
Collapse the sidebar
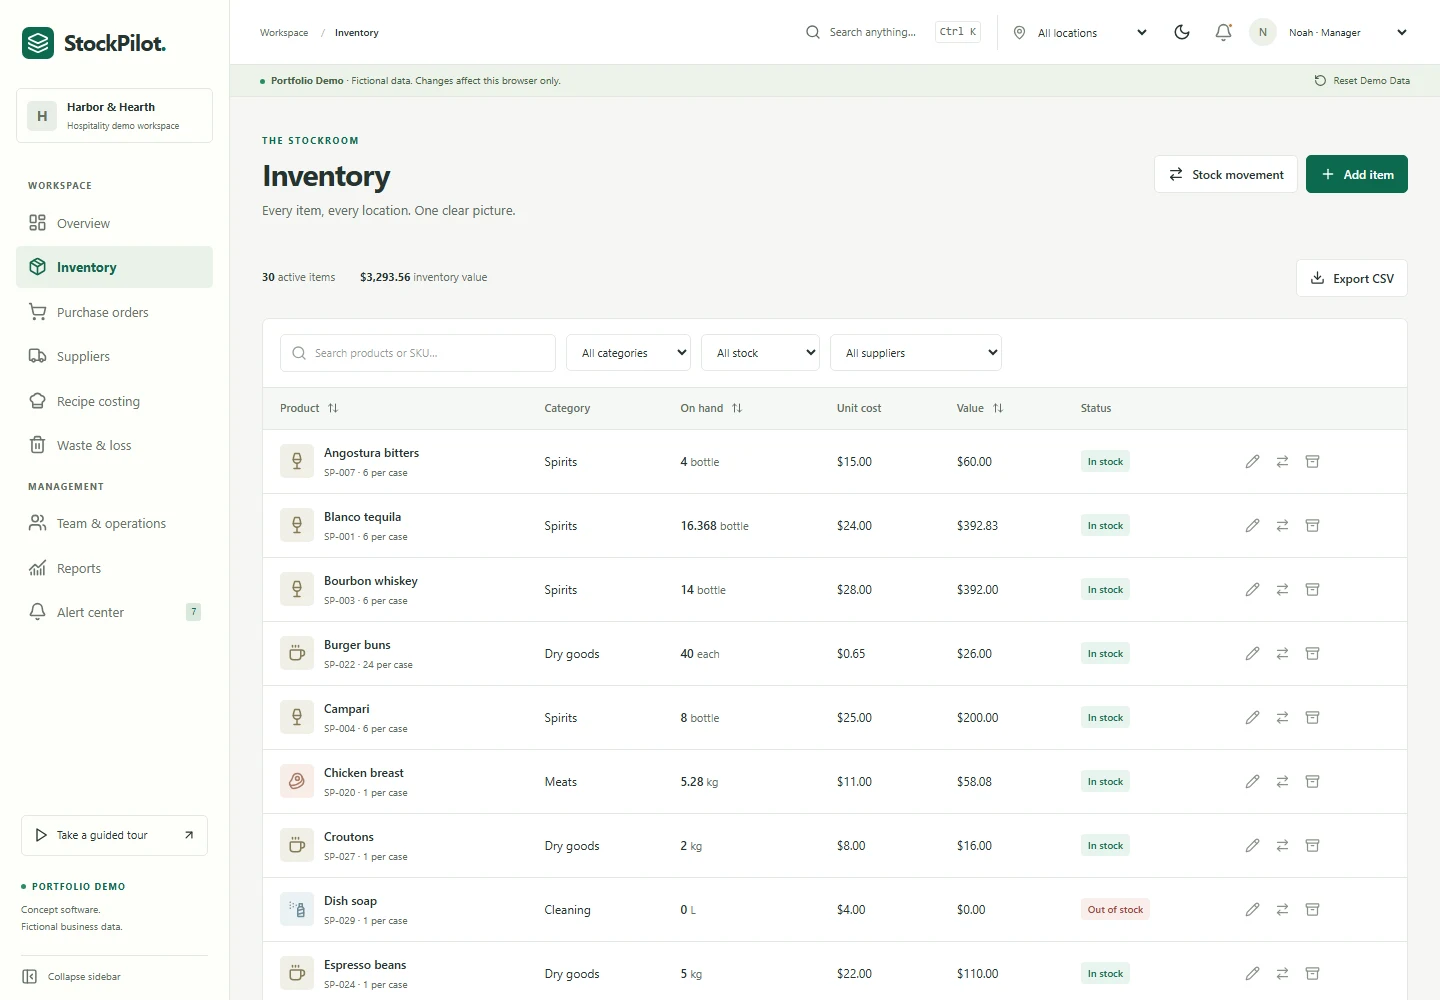click(72, 976)
